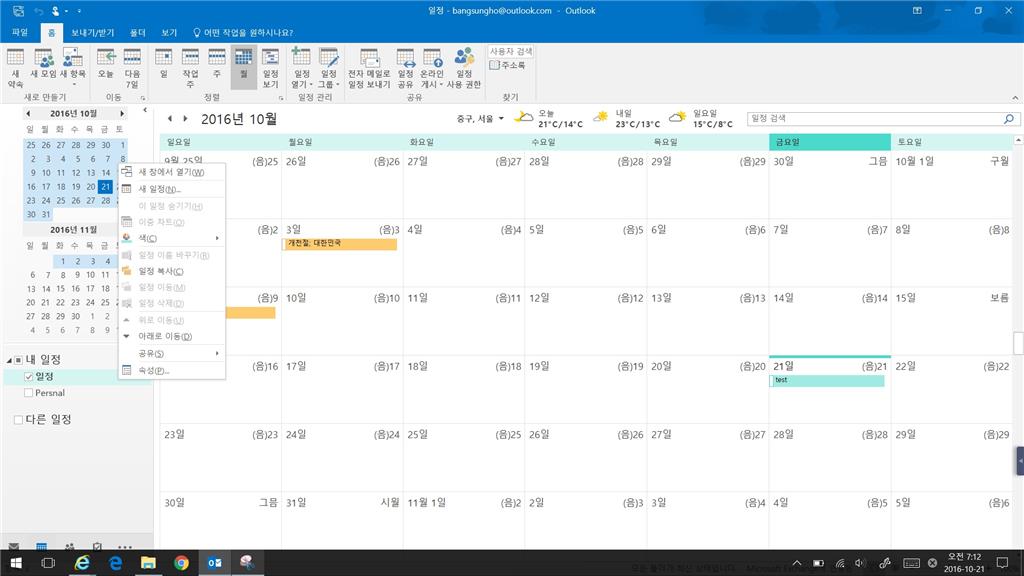
Task: Switch to 주 (week) view
Action: click(217, 63)
